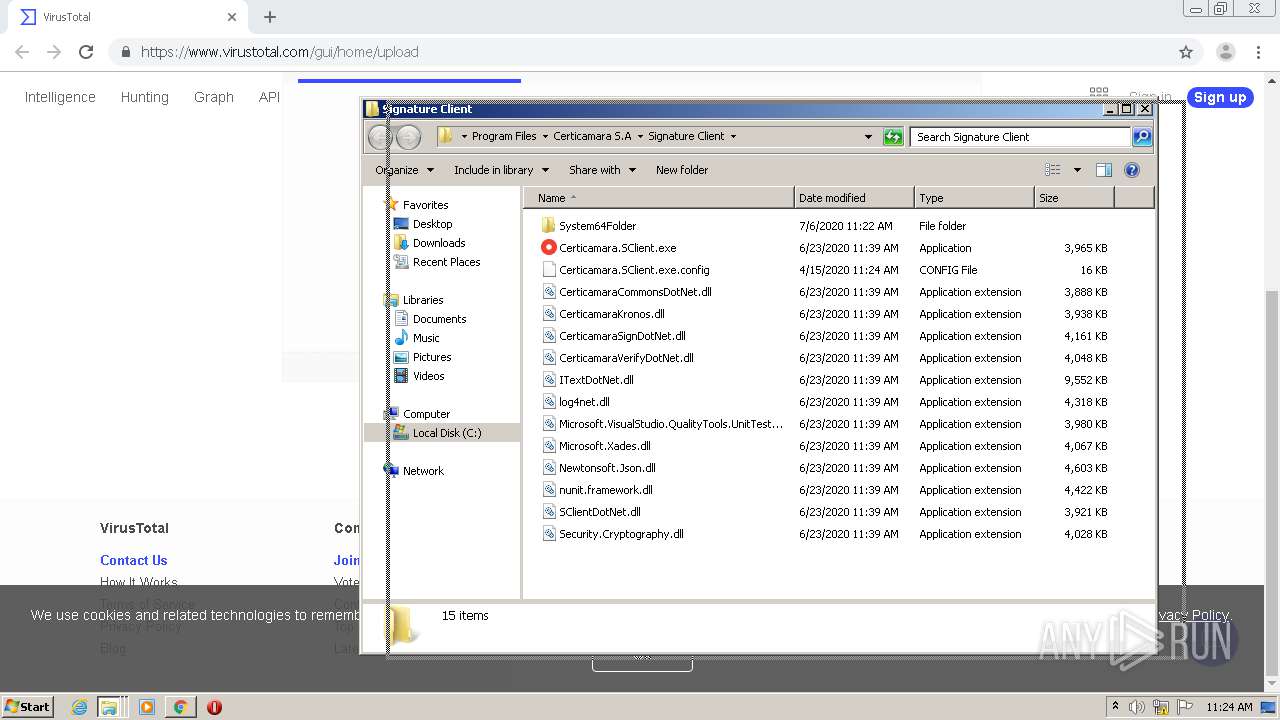The image size is (1280, 720).
Task: Click the Music library icon
Action: (x=401, y=338)
